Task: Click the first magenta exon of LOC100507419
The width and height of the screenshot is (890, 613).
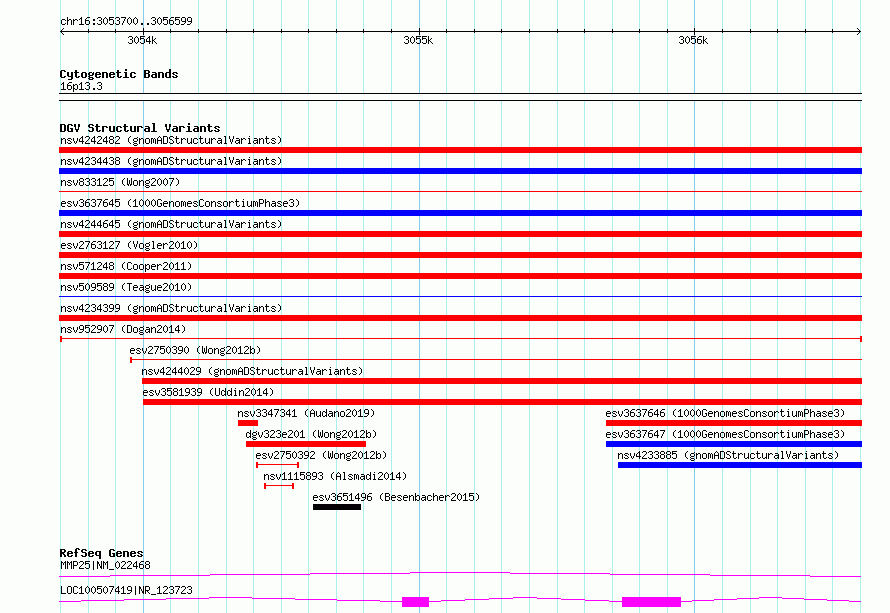Action: coord(415,602)
